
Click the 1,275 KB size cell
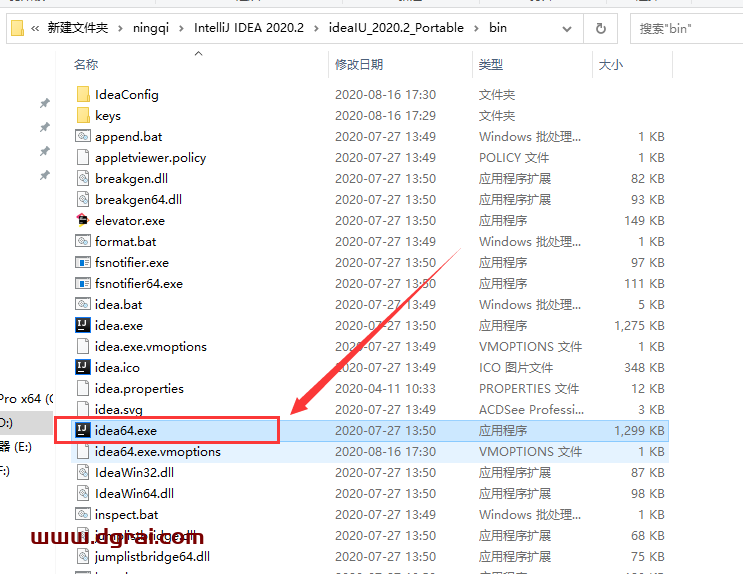click(639, 326)
